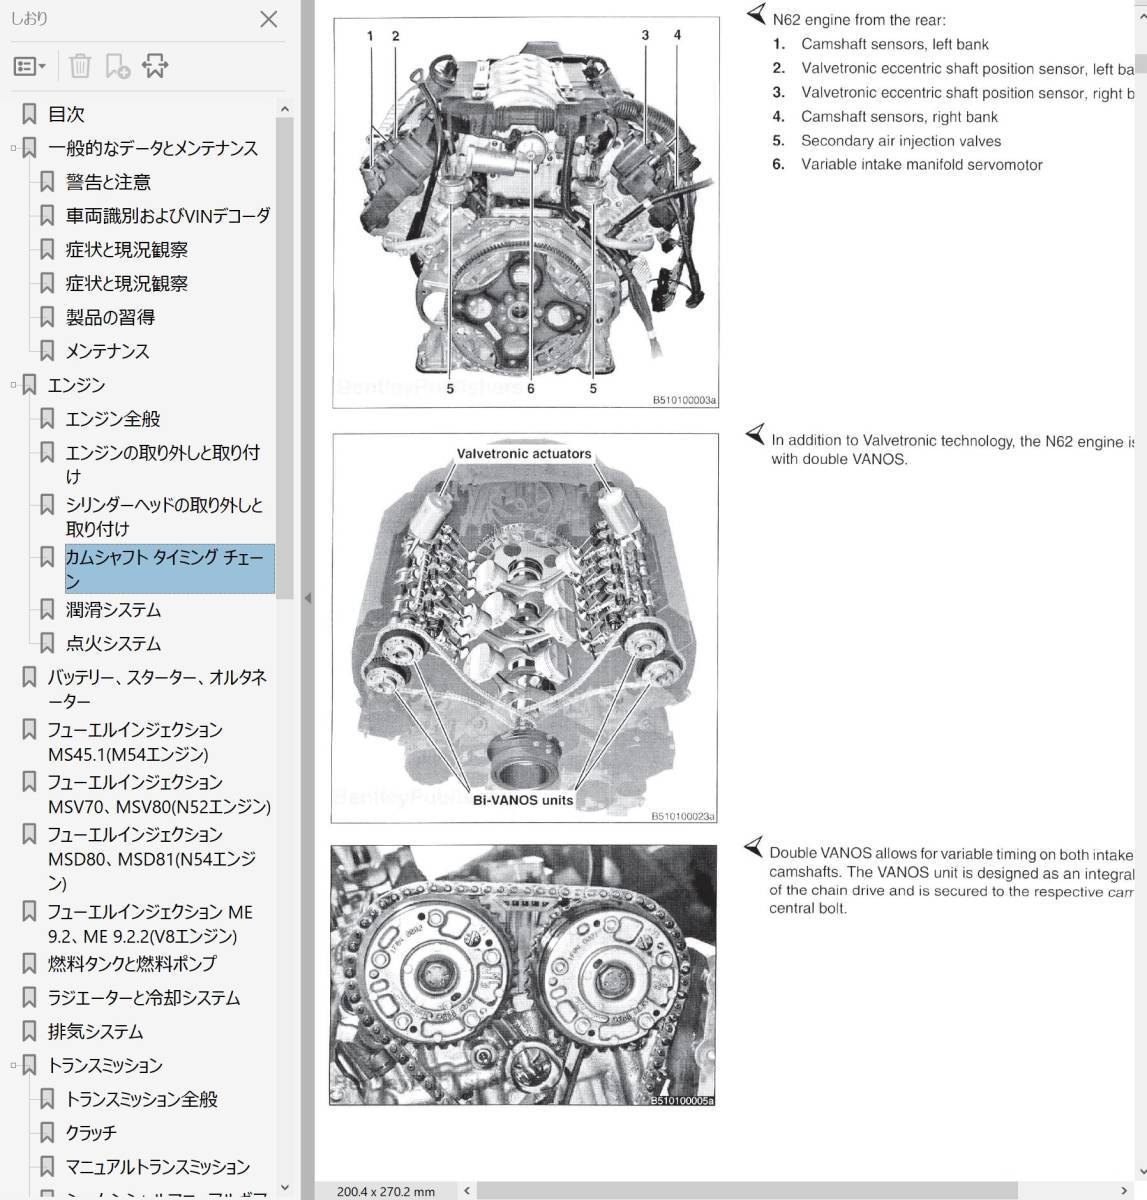Click bookmark icon beside 潤滑システム
This screenshot has height=1200, width=1147.
coord(47,610)
